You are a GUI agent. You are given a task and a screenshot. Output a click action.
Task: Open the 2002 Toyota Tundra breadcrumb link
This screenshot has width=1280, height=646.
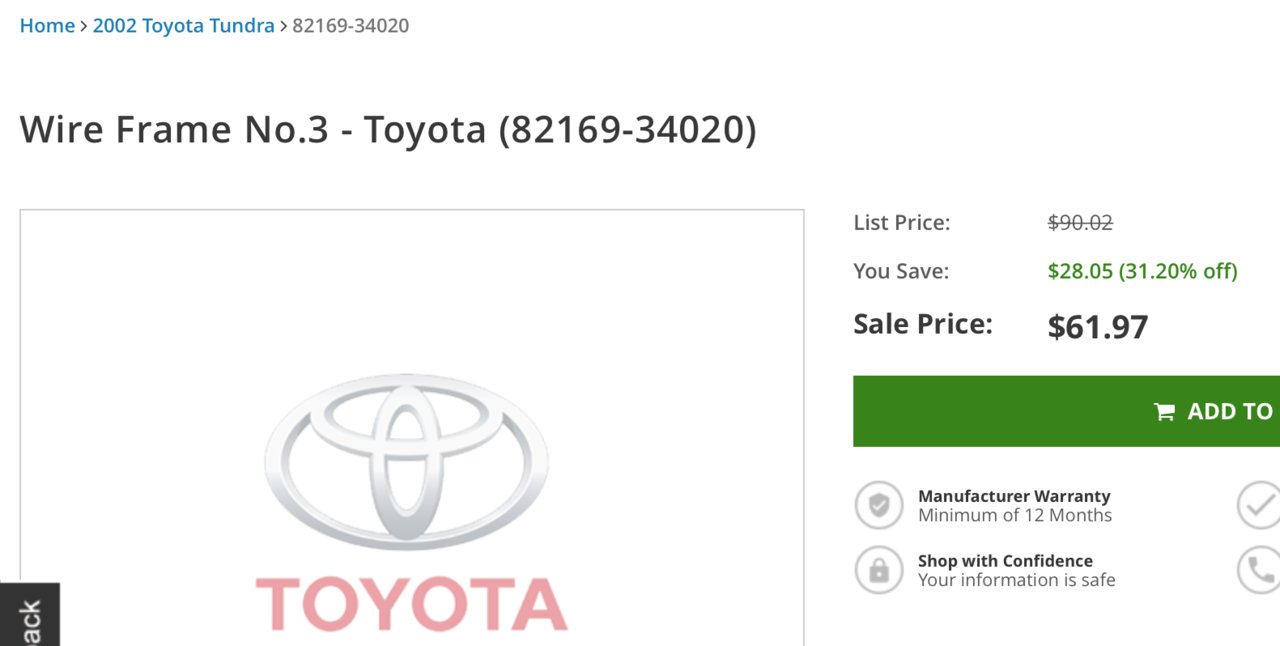click(x=183, y=26)
